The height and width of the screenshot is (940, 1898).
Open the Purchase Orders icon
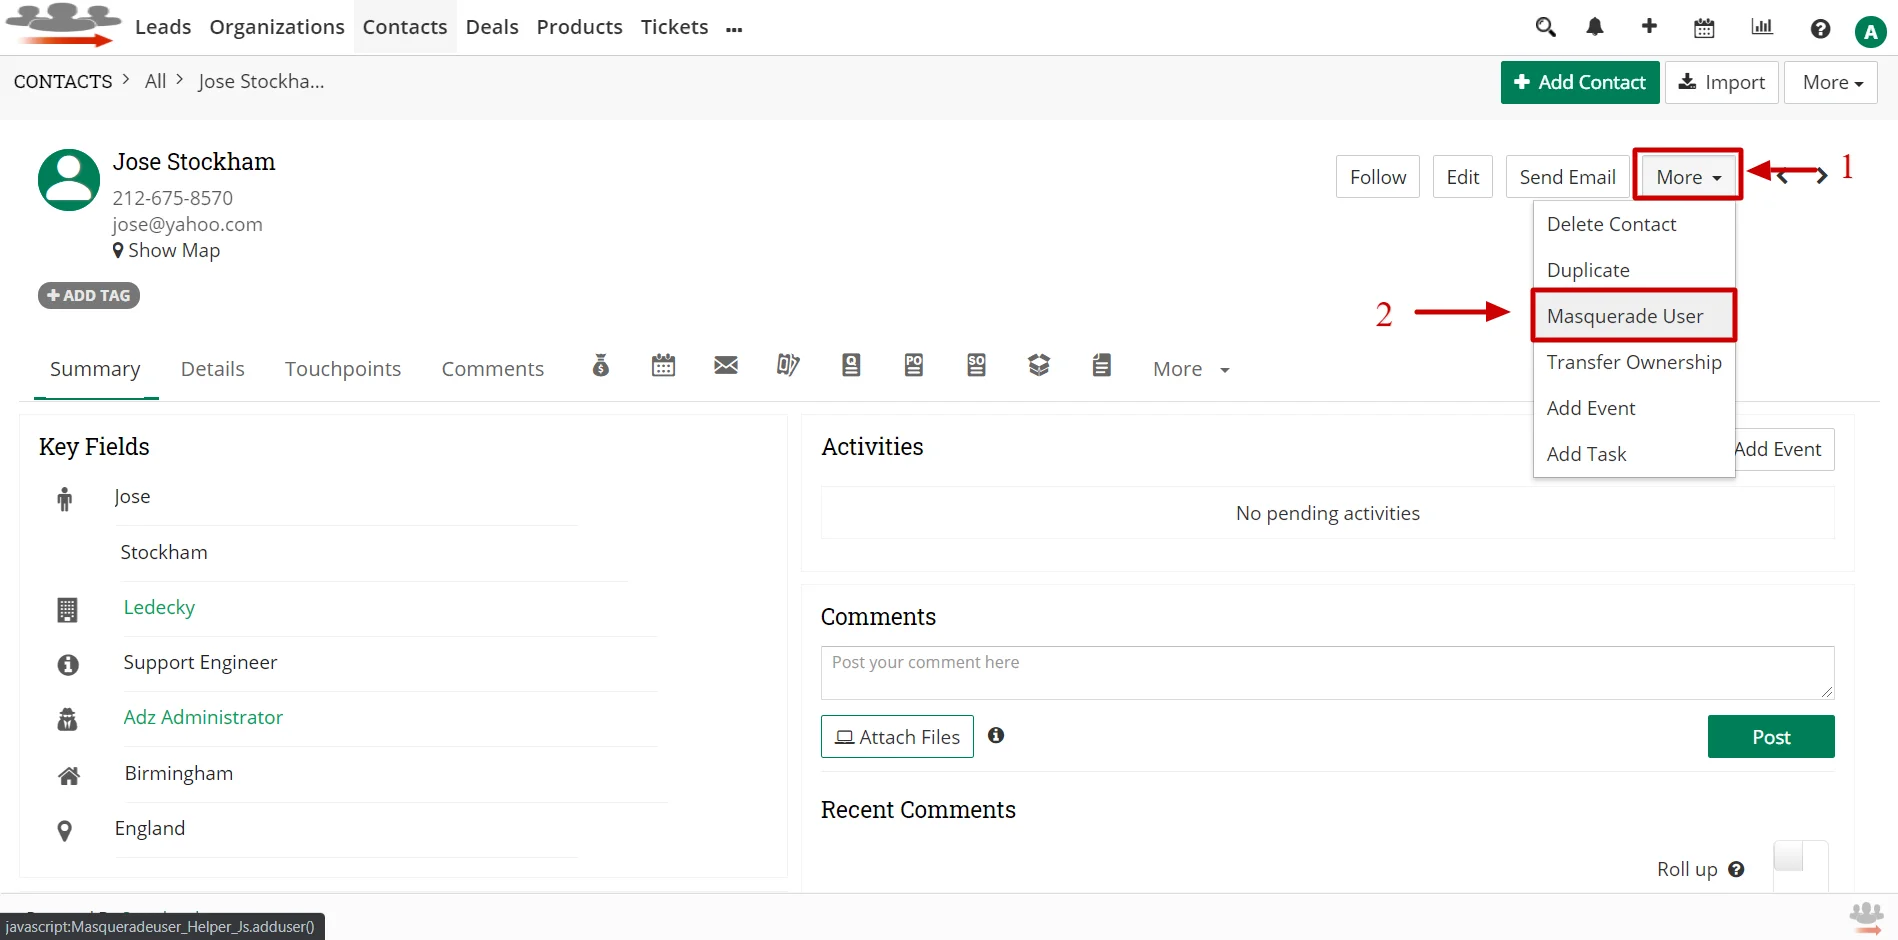click(x=913, y=366)
